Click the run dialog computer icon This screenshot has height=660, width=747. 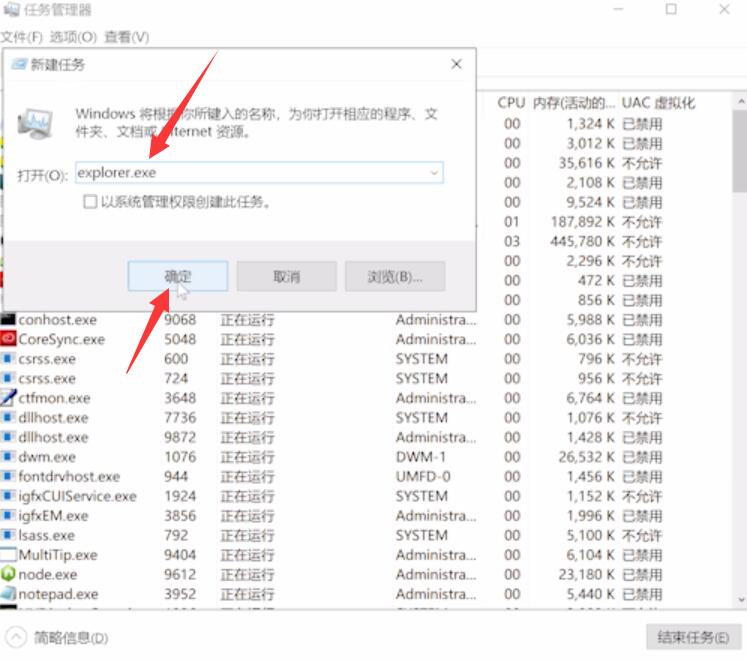(x=35, y=124)
